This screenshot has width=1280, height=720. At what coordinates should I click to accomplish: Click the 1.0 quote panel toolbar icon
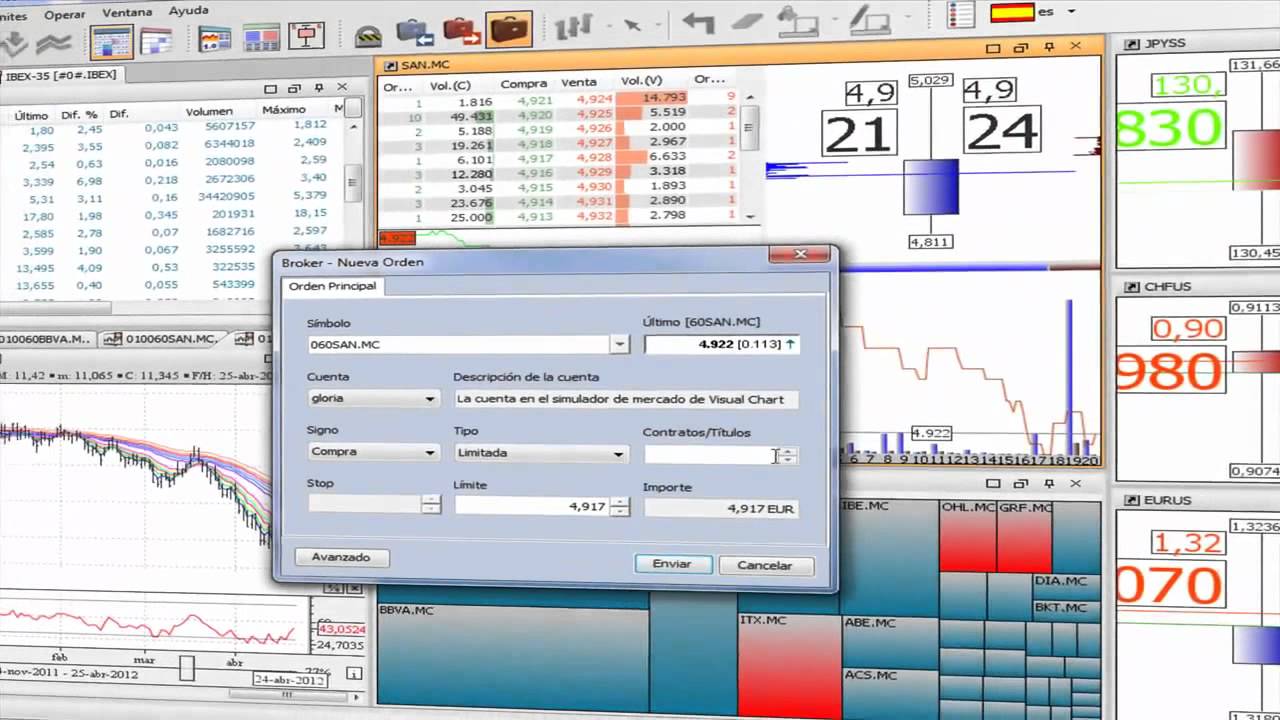[215, 39]
